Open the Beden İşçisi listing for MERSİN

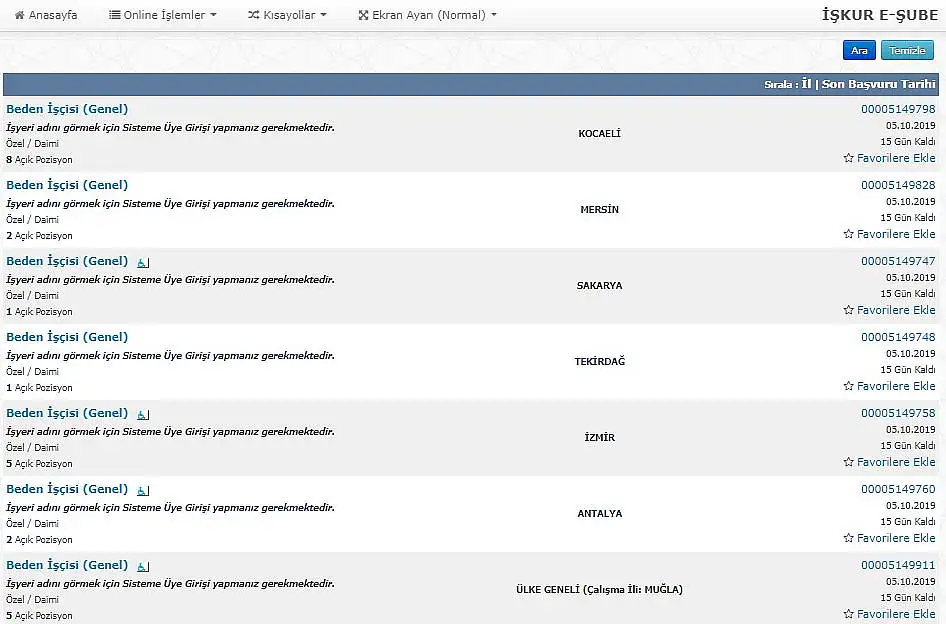pos(67,185)
